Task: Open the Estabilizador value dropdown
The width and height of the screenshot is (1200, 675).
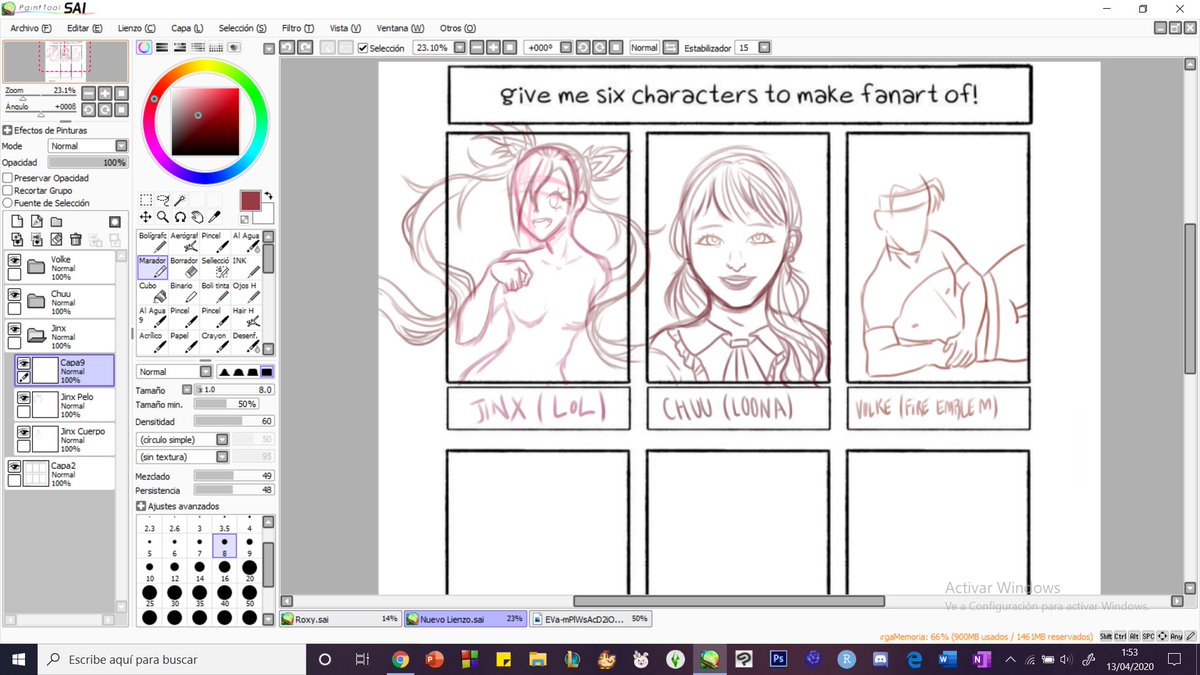Action: point(764,47)
